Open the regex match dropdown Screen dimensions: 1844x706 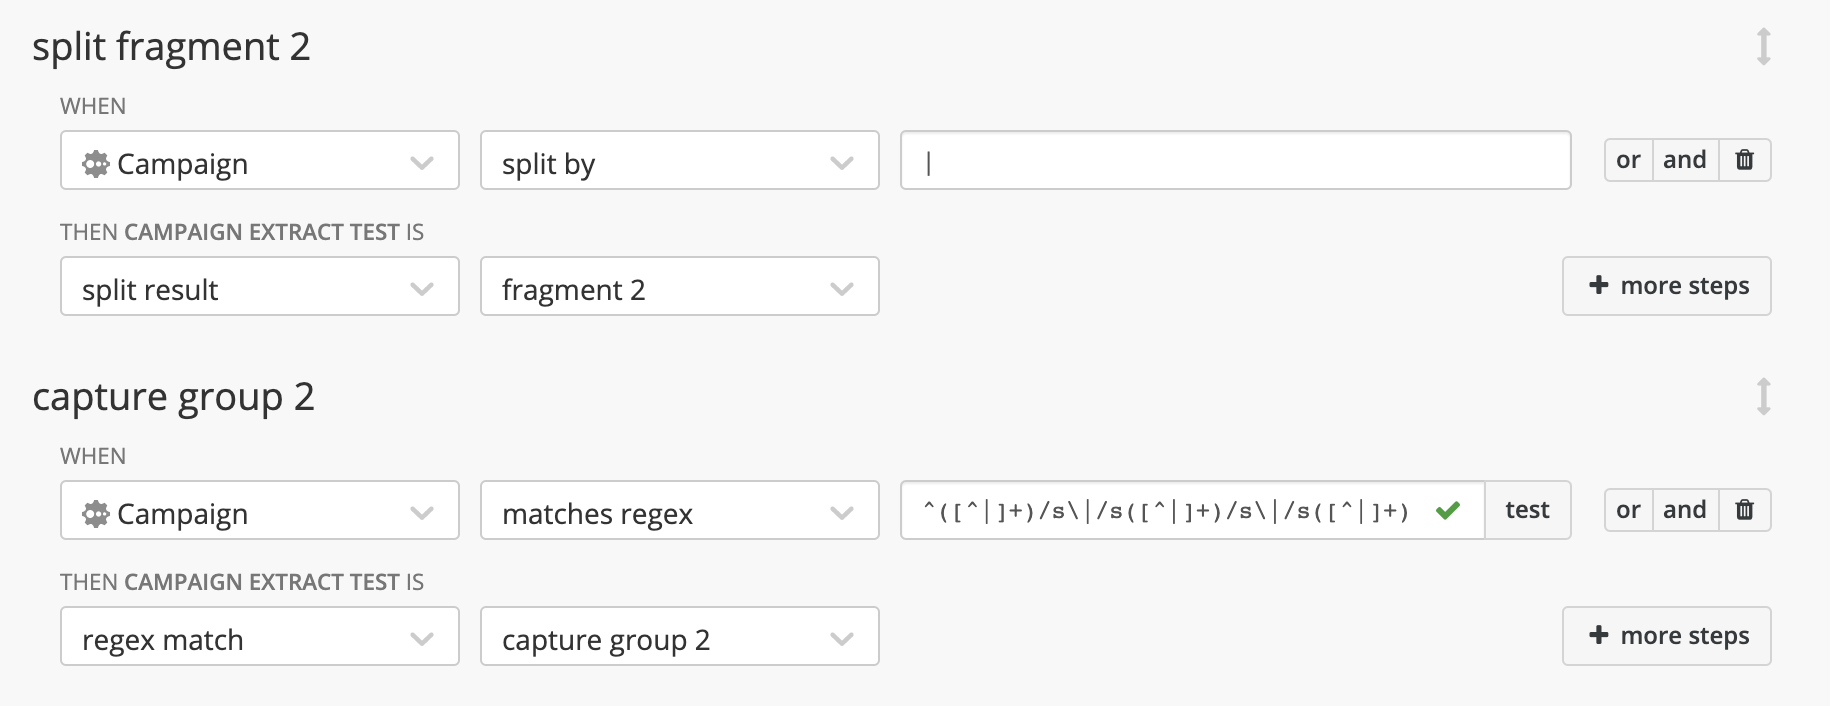coord(258,638)
